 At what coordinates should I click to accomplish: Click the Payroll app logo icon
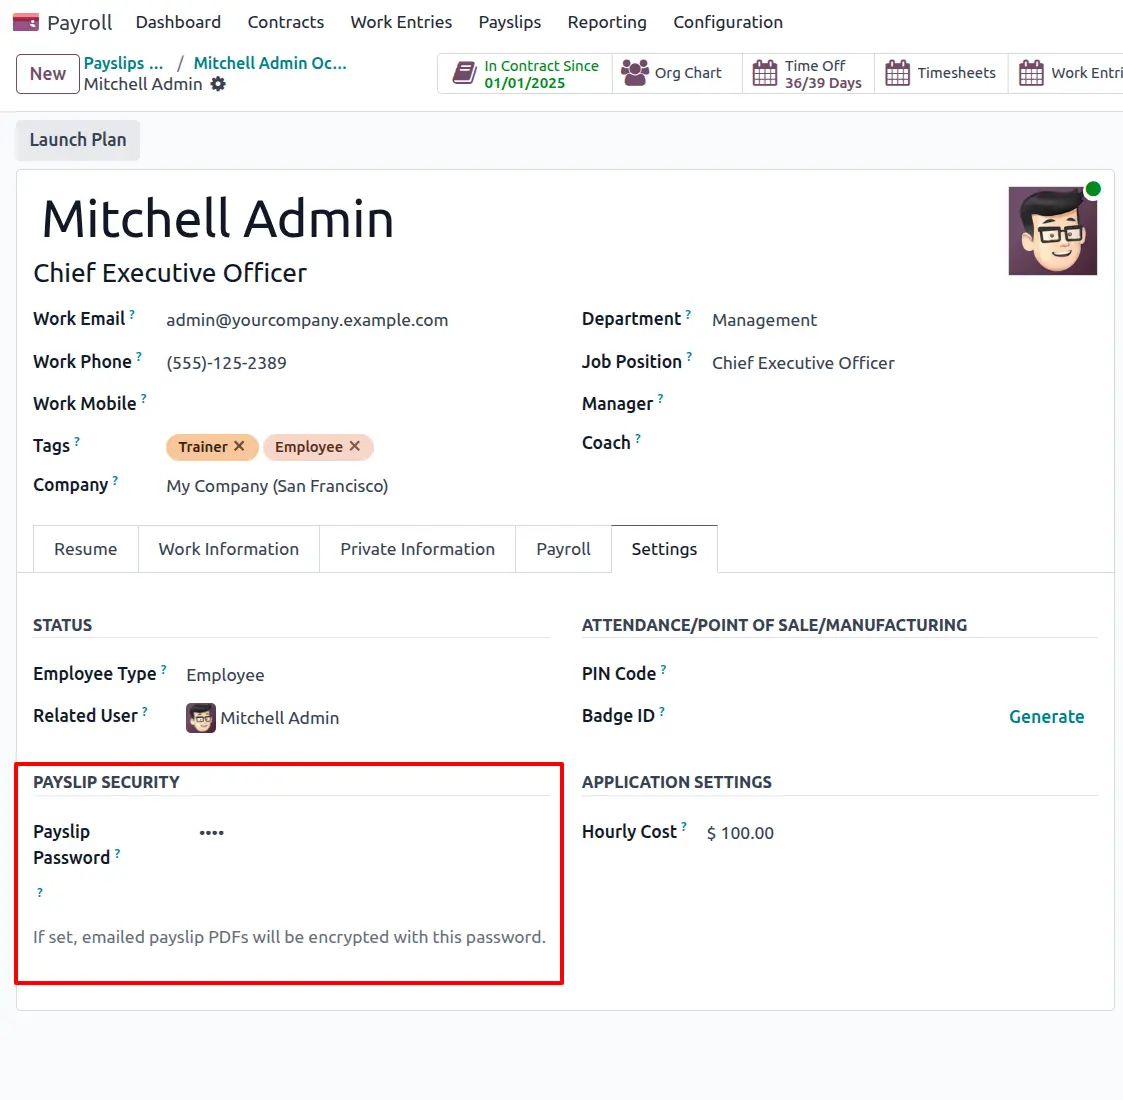click(26, 22)
